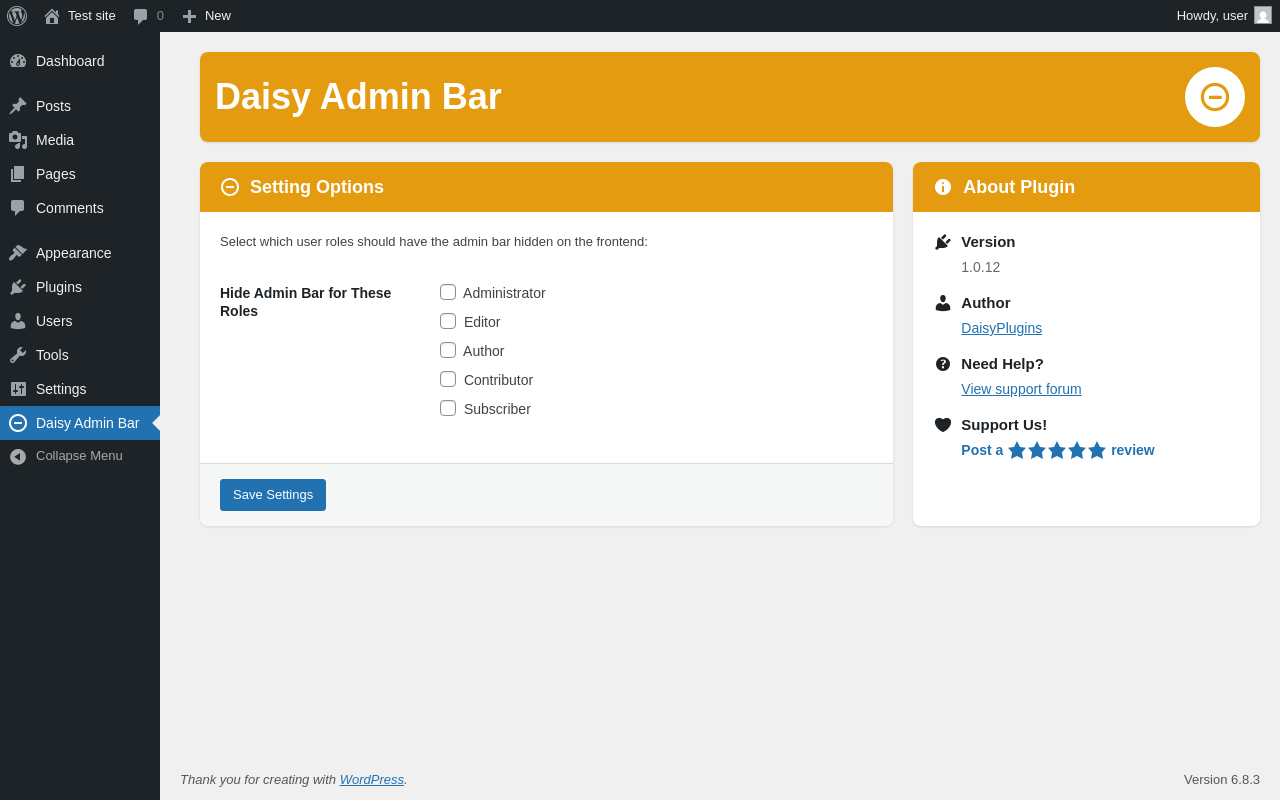Open the Plugins menu
Viewport: 1280px width, 800px height.
point(59,287)
